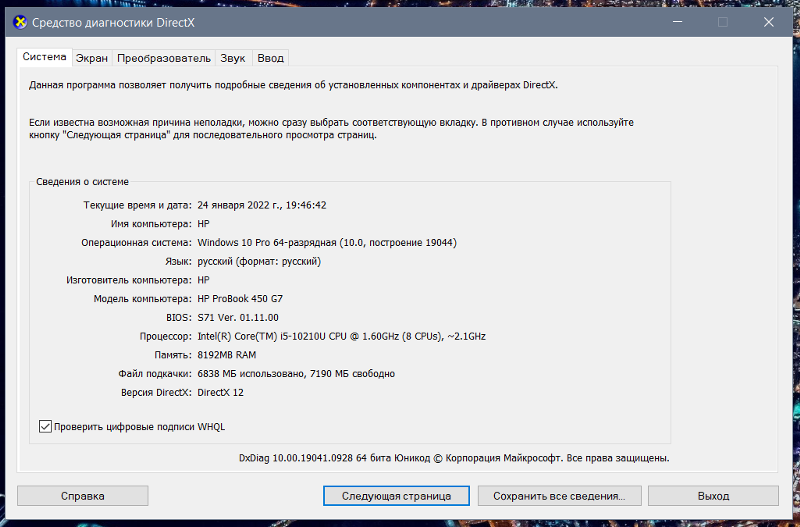Image resolution: width=800 pixels, height=527 pixels.
Task: Click Следующая страница button
Action: (x=396, y=496)
